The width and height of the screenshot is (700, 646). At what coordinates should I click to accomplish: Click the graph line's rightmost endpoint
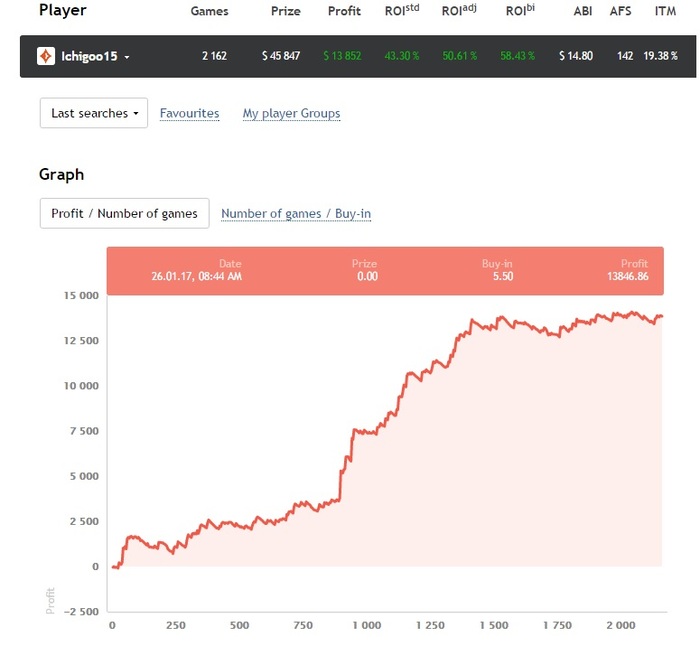[x=662, y=316]
